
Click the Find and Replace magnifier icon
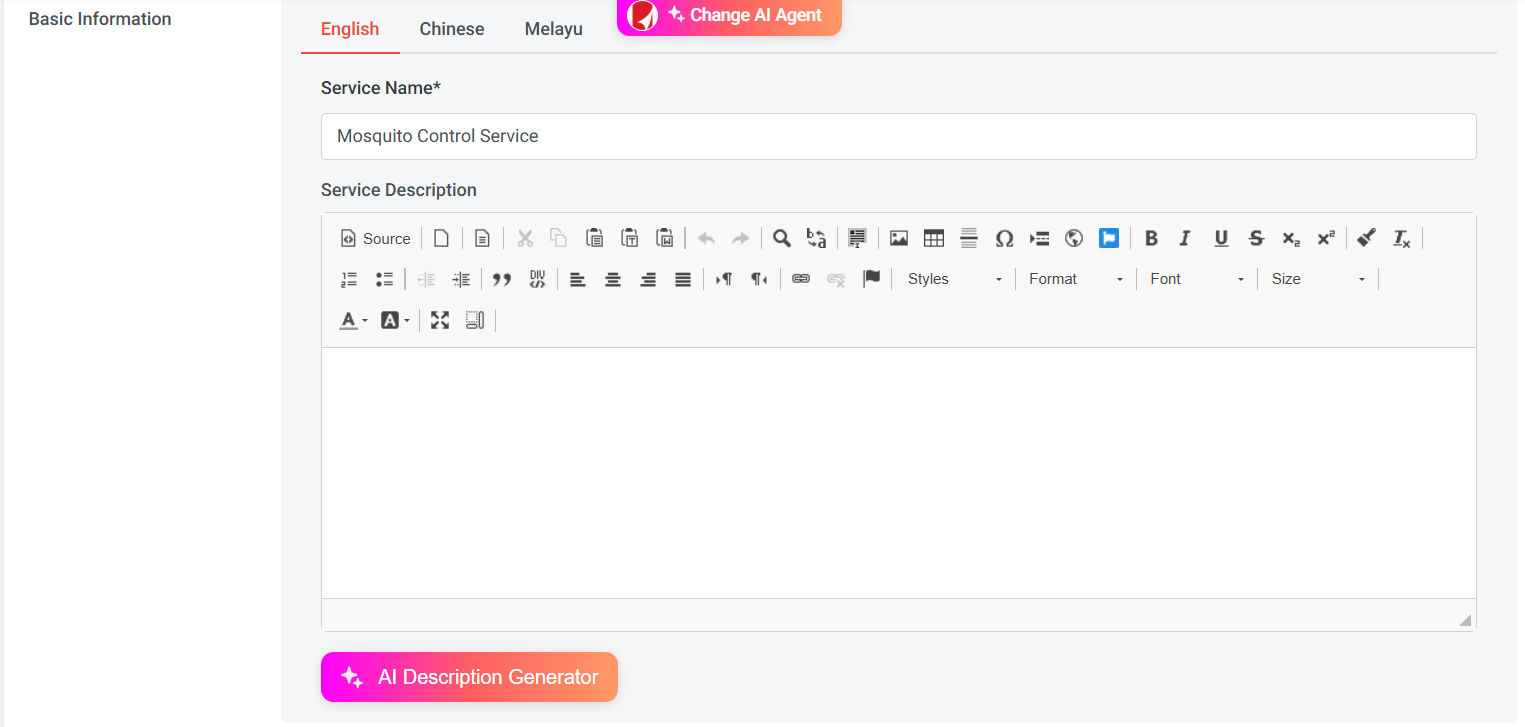coord(781,238)
